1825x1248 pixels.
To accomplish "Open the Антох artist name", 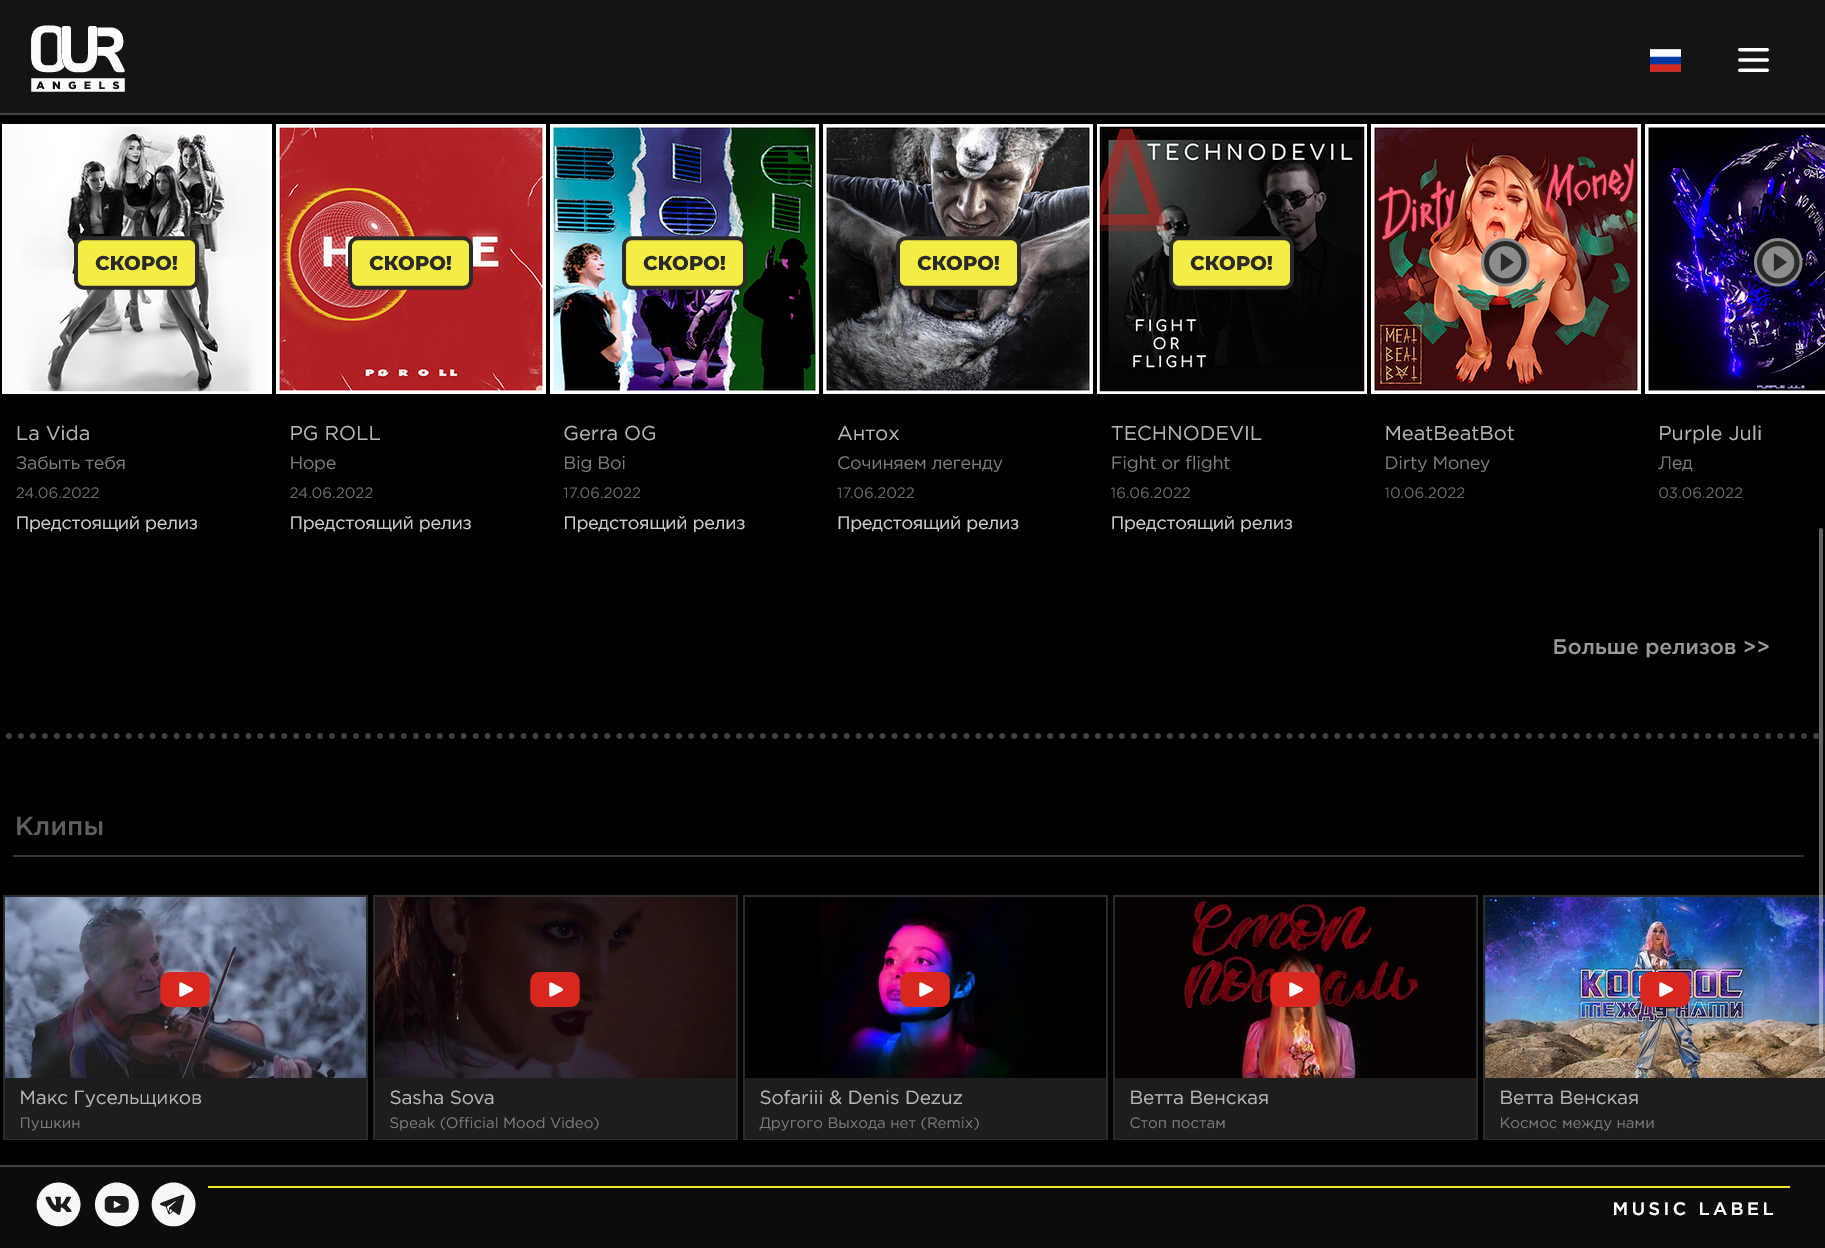I will click(868, 433).
